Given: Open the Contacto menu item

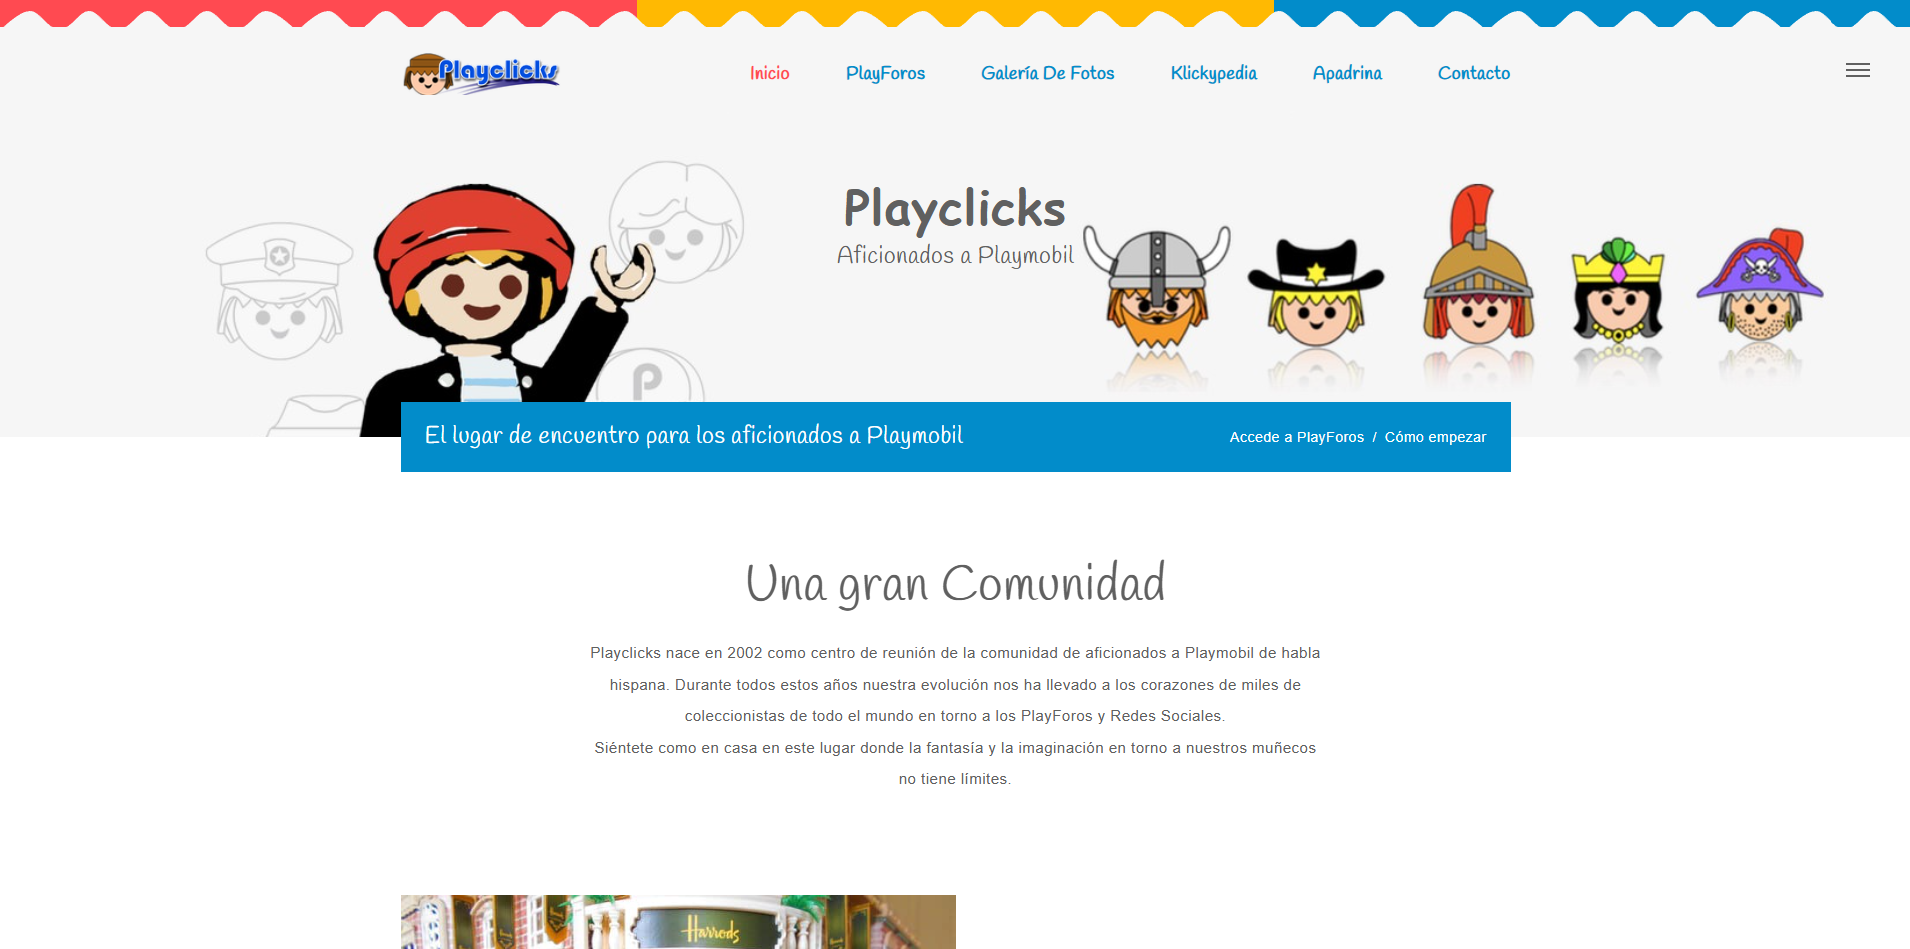Looking at the screenshot, I should click(x=1473, y=73).
